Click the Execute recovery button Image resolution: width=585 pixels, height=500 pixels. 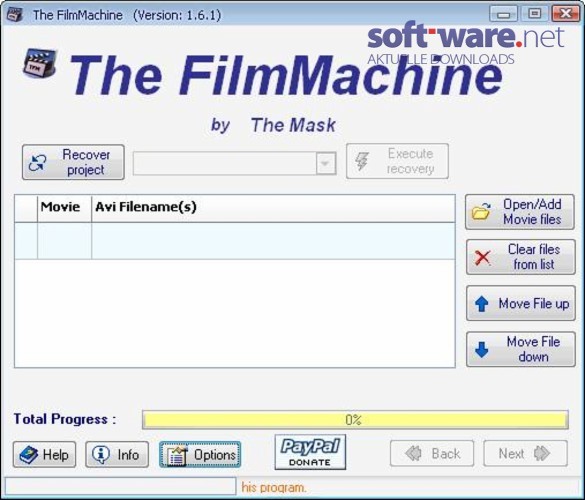(397, 161)
